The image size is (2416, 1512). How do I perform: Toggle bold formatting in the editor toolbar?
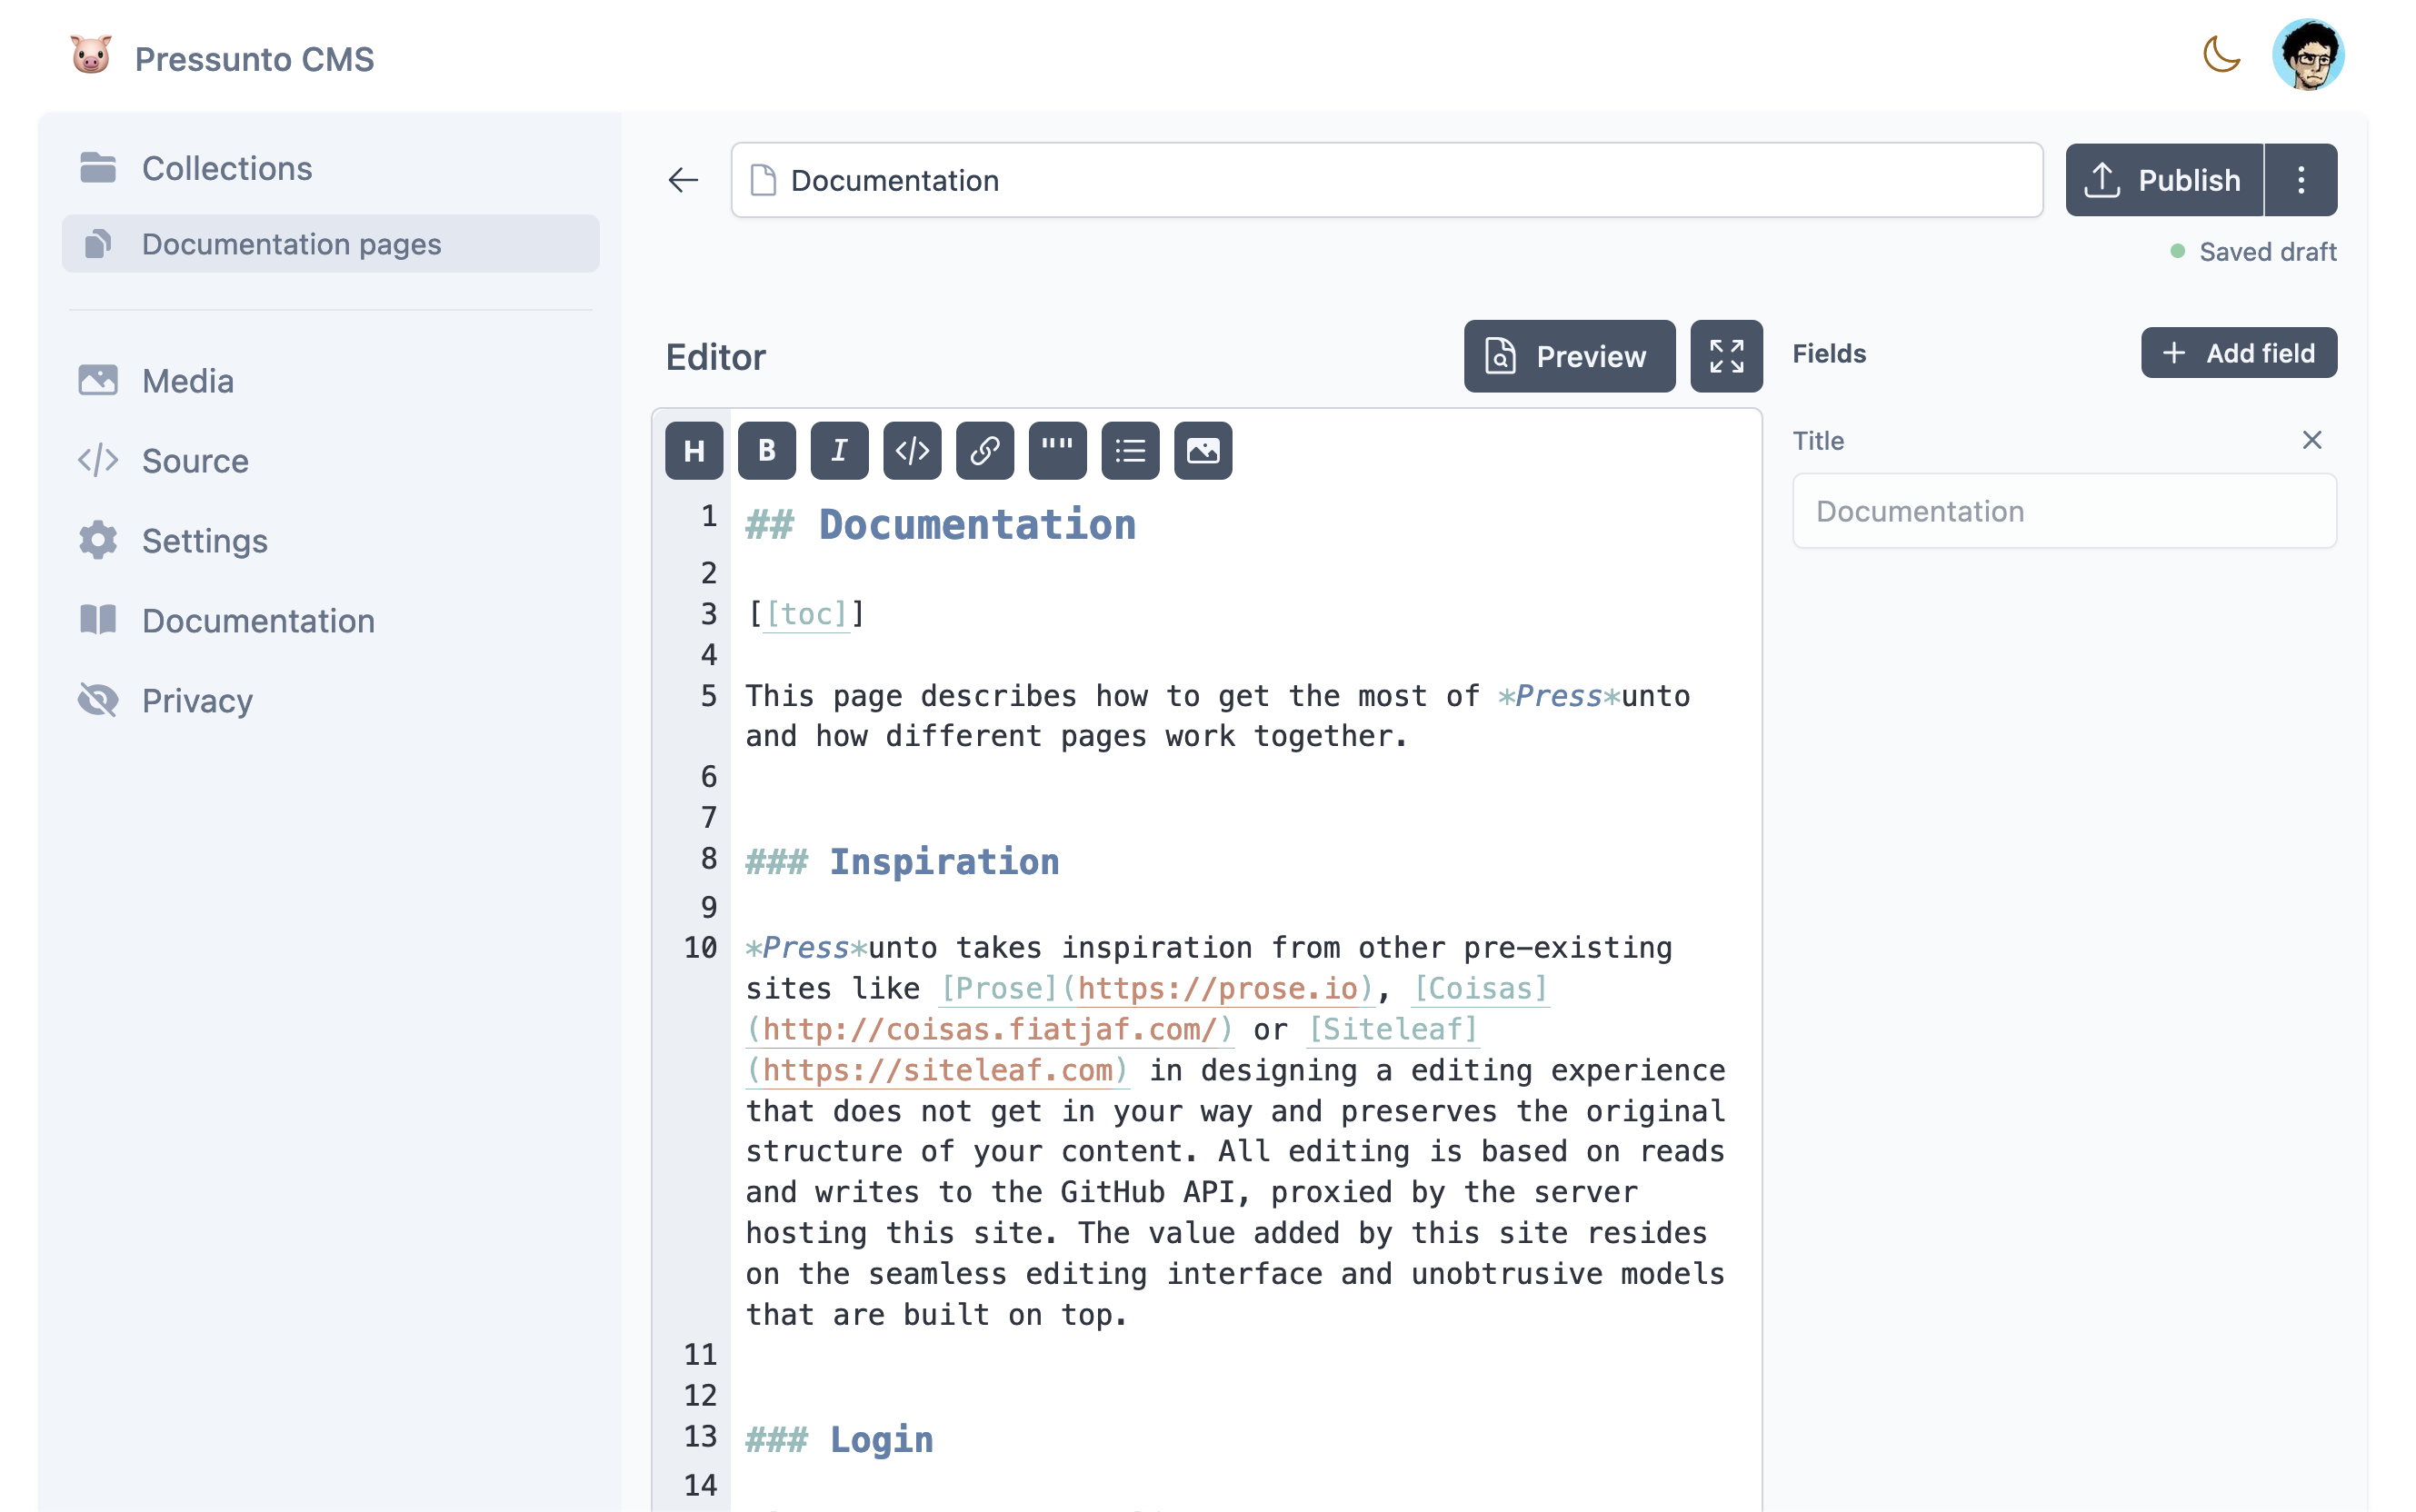766,451
